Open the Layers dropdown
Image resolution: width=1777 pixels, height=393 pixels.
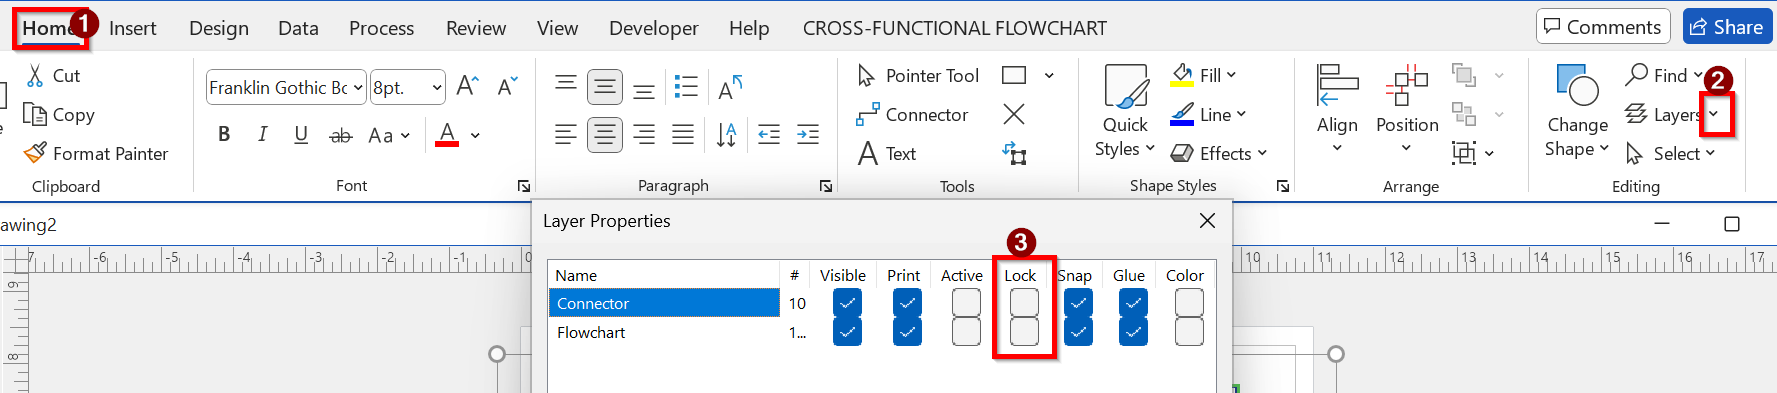(1713, 114)
